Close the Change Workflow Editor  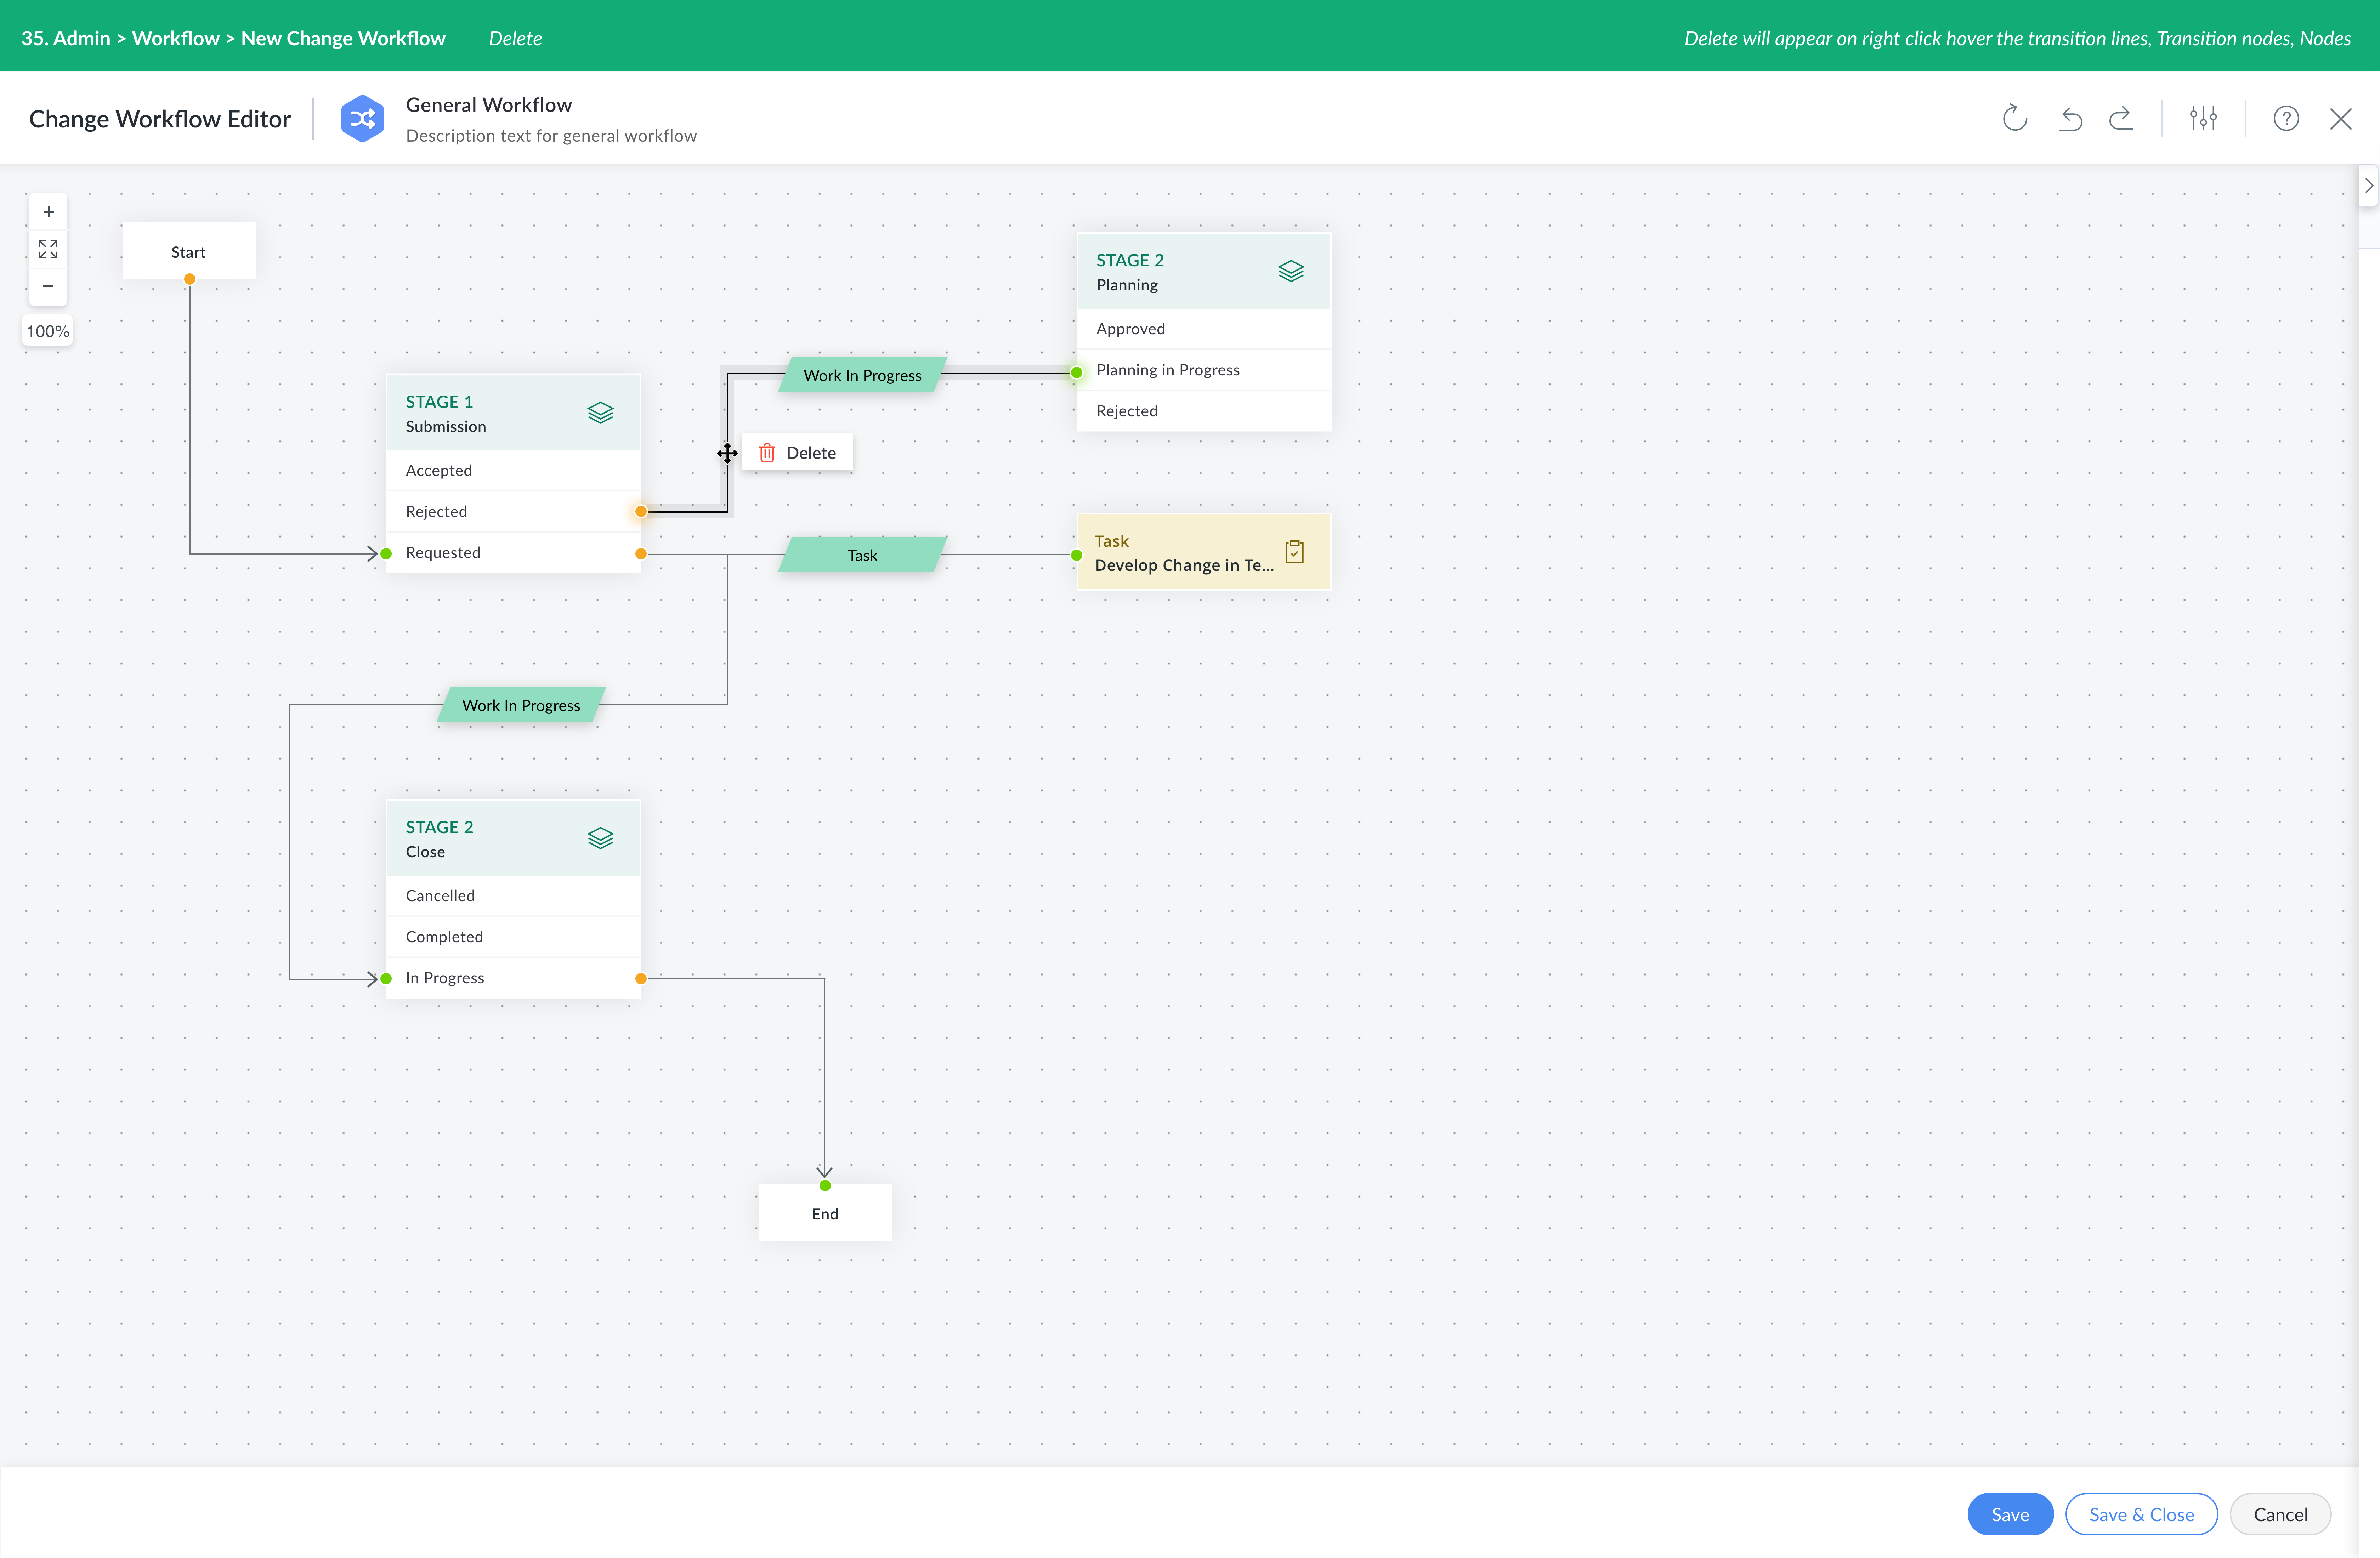(x=2341, y=119)
